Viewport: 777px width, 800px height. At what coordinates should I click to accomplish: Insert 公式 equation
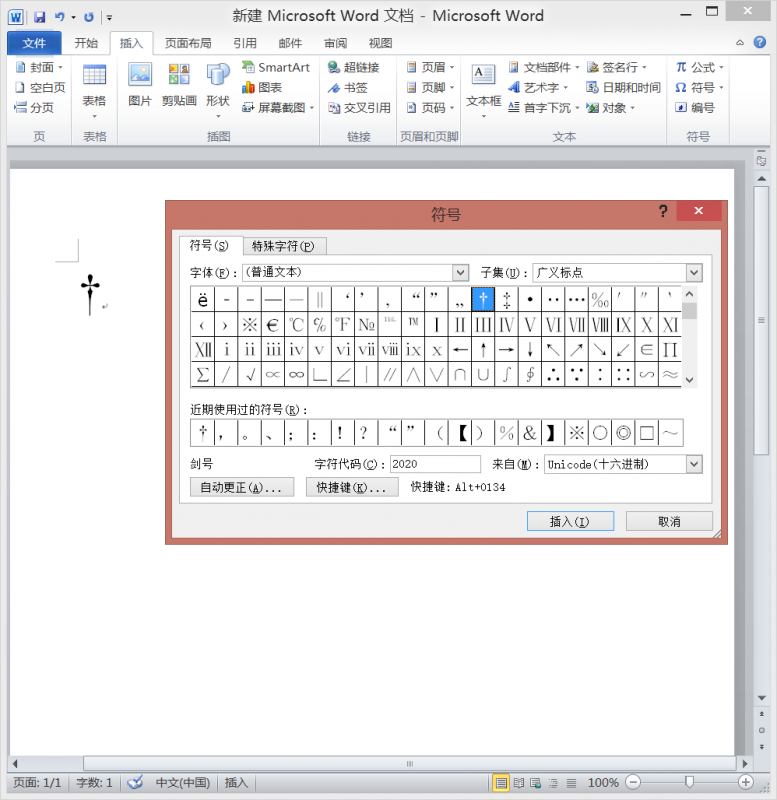(699, 67)
